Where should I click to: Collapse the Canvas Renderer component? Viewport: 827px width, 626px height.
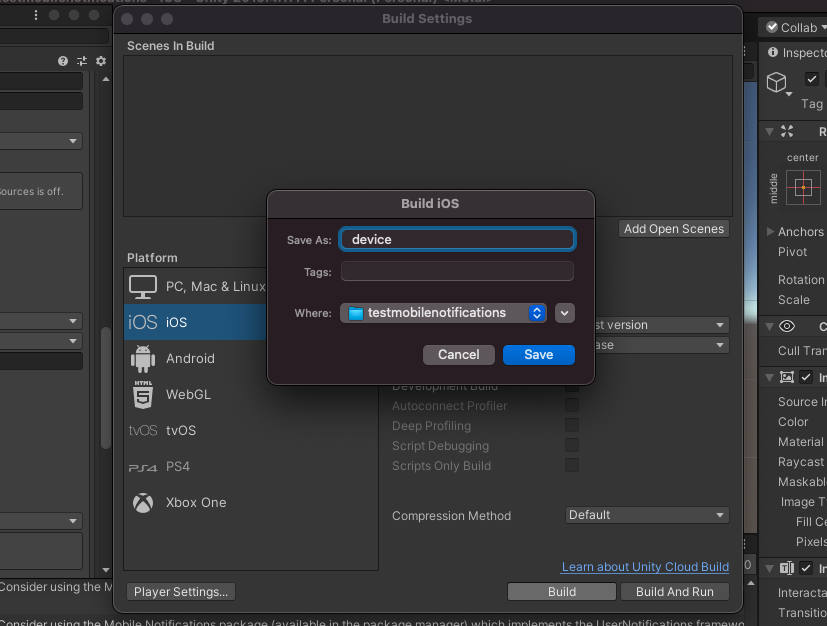click(770, 326)
